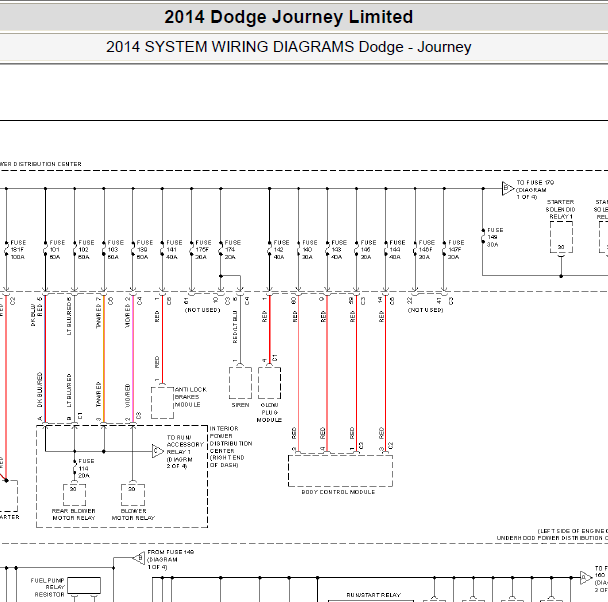Click INTERIOR POWER DISTRIBUTION CENTER label
608x602 pixels.
pos(231,447)
